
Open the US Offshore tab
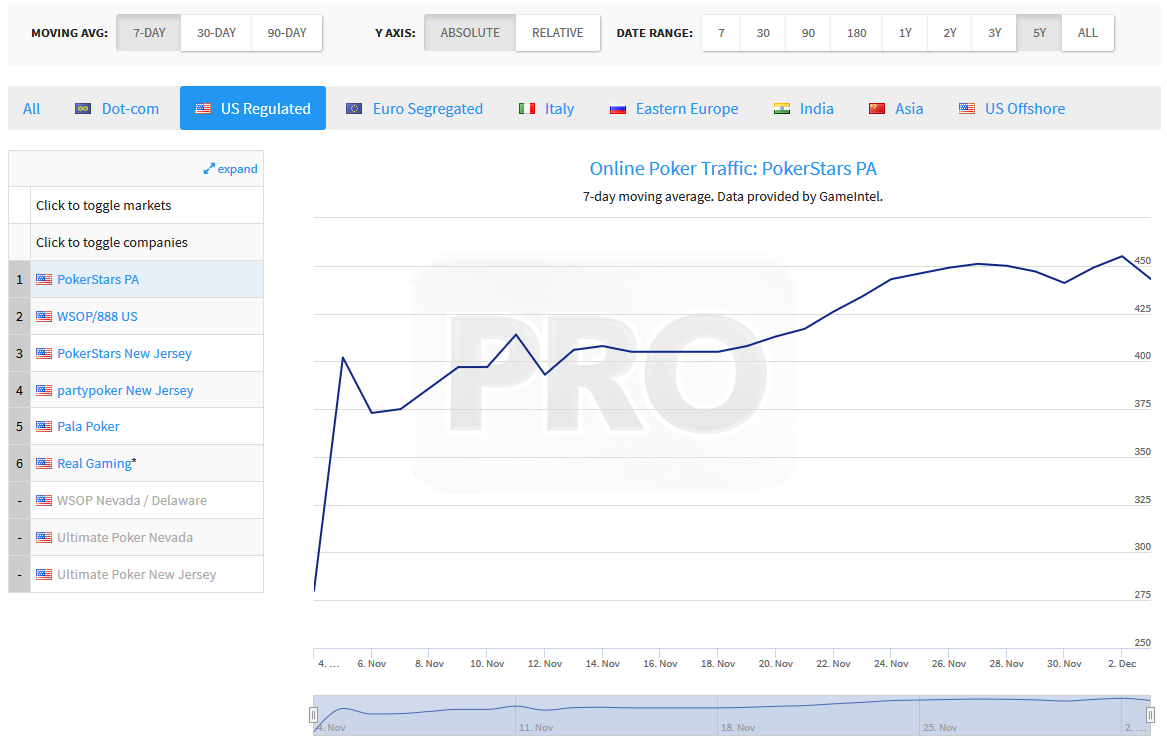1012,109
